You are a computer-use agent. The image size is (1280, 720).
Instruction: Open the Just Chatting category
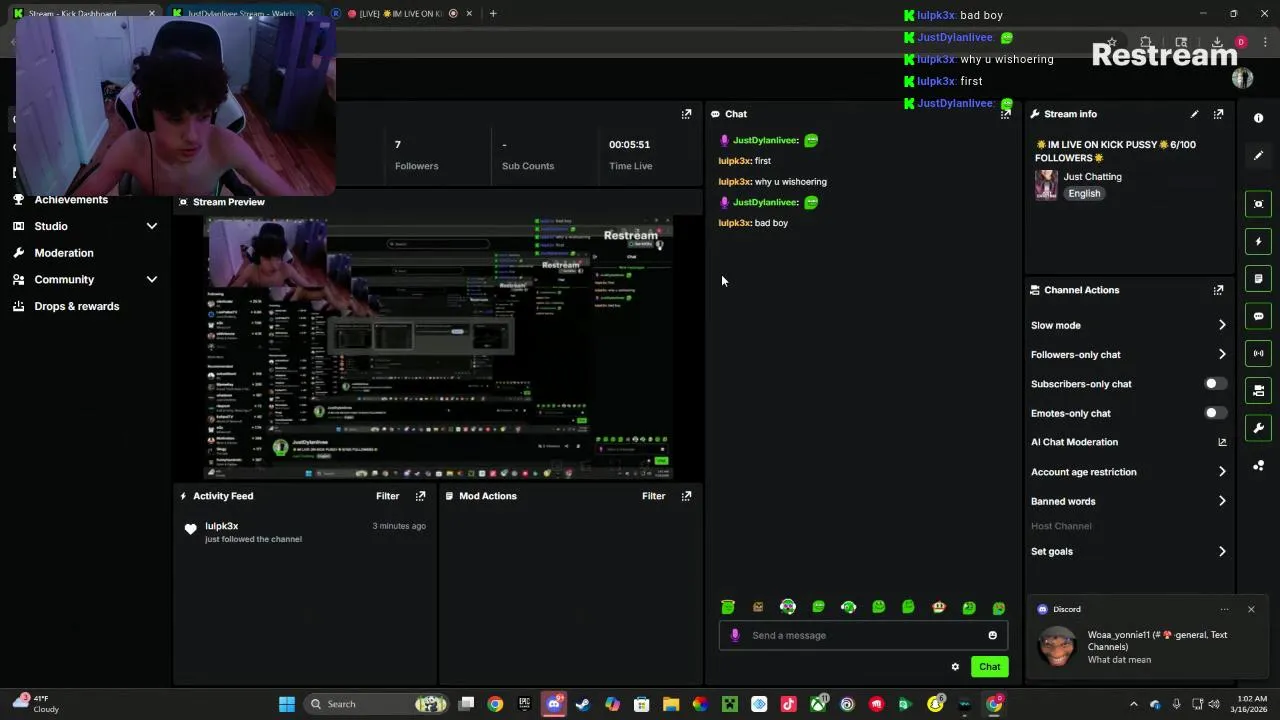coord(1092,177)
